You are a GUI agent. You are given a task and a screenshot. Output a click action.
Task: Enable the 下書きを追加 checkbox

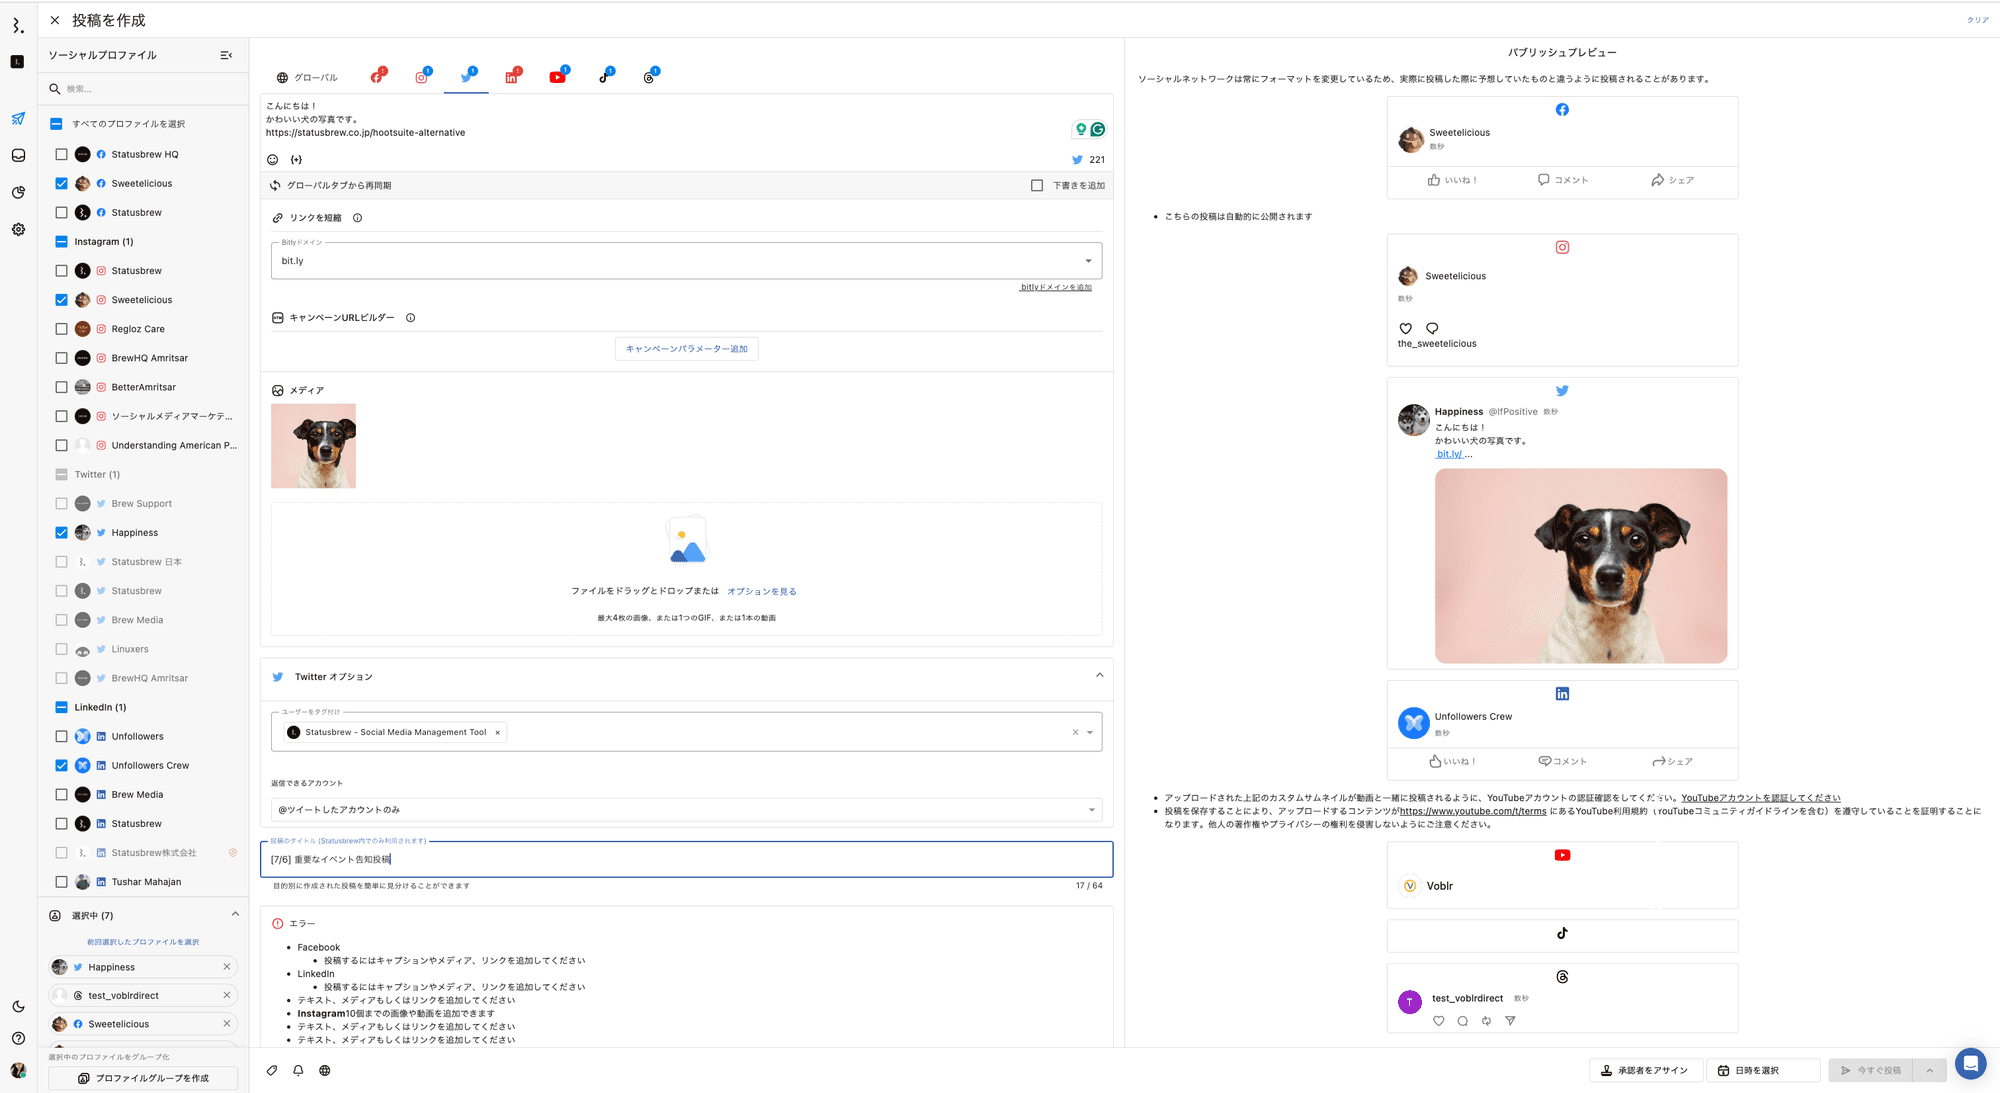pos(1037,186)
